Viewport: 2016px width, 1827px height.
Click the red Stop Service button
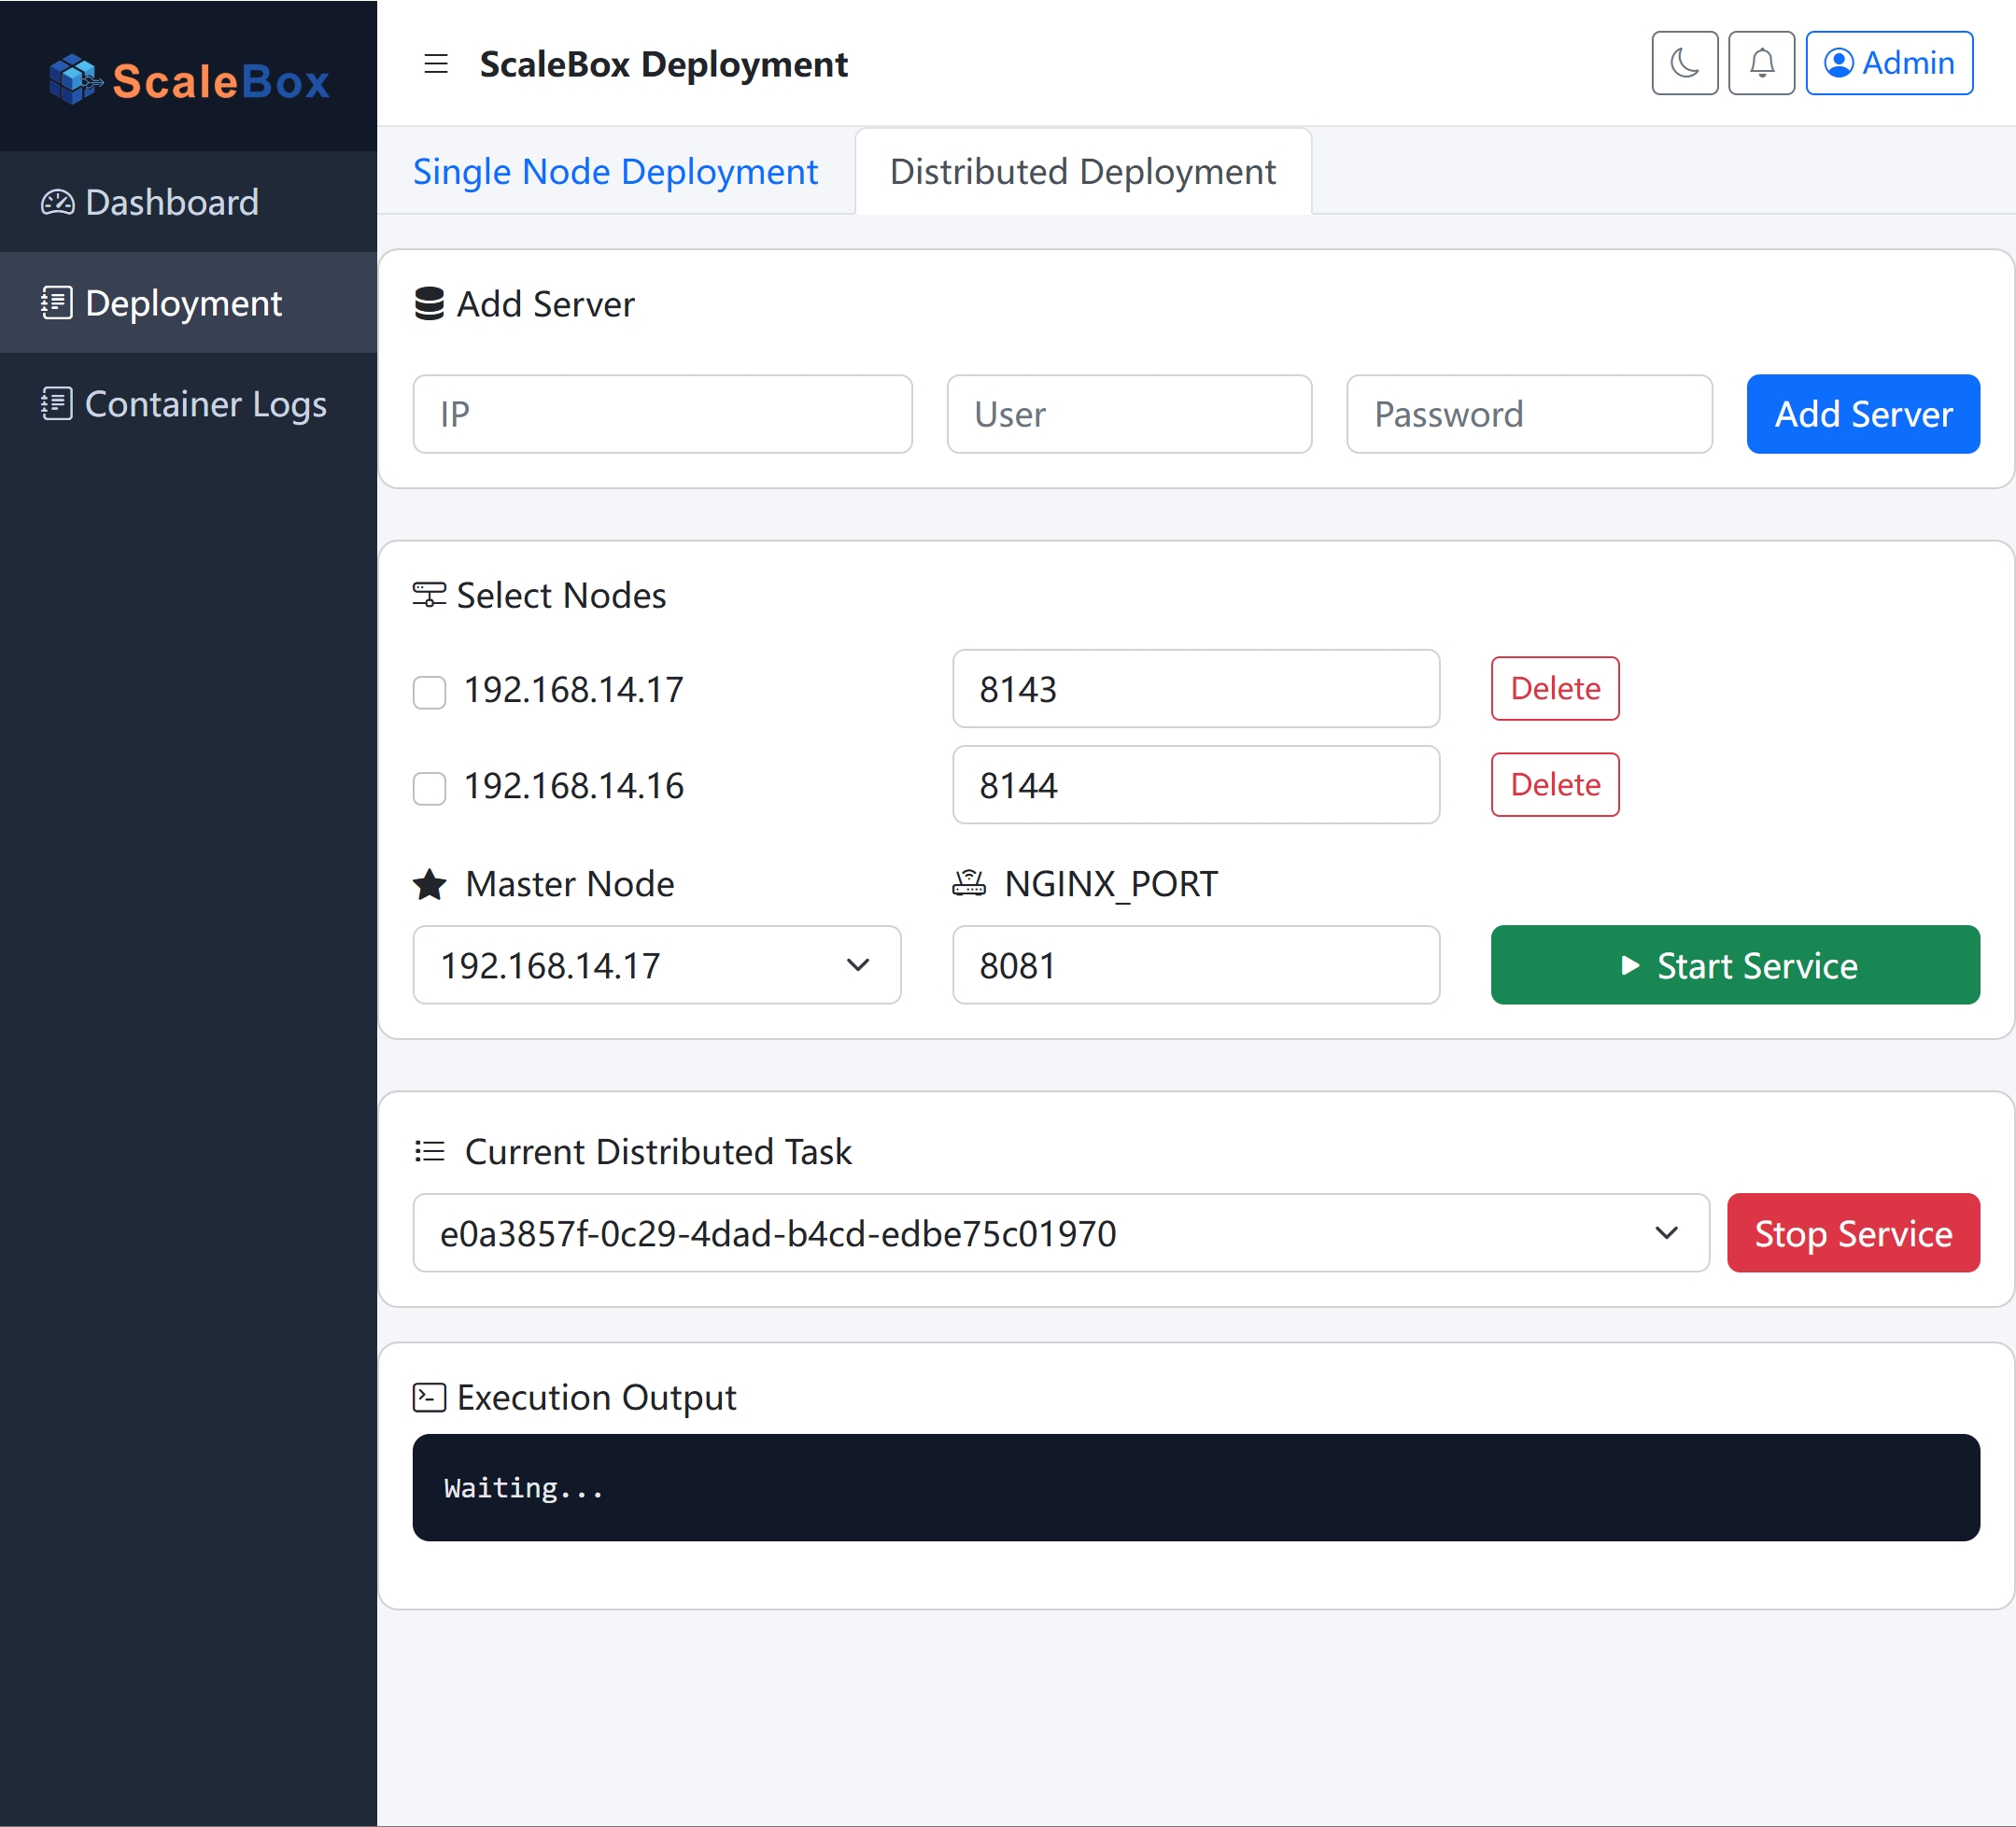(x=1852, y=1233)
